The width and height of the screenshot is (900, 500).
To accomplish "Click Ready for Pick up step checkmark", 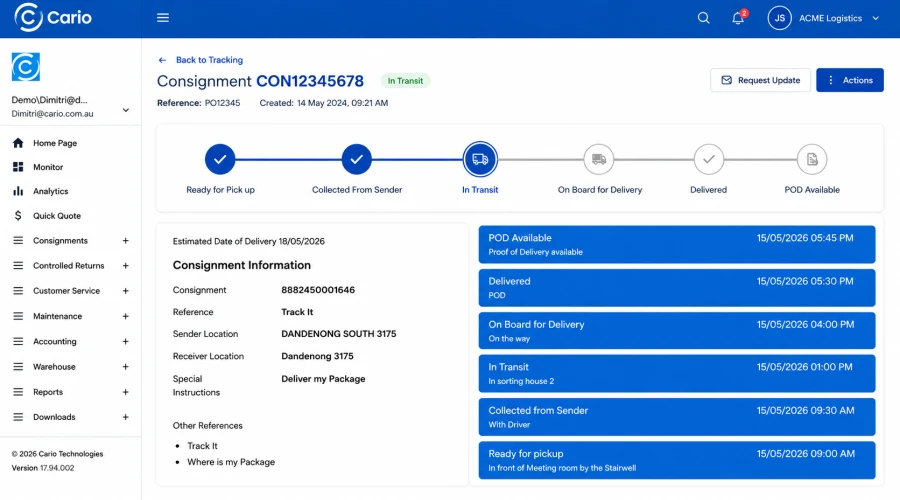I will [x=220, y=159].
